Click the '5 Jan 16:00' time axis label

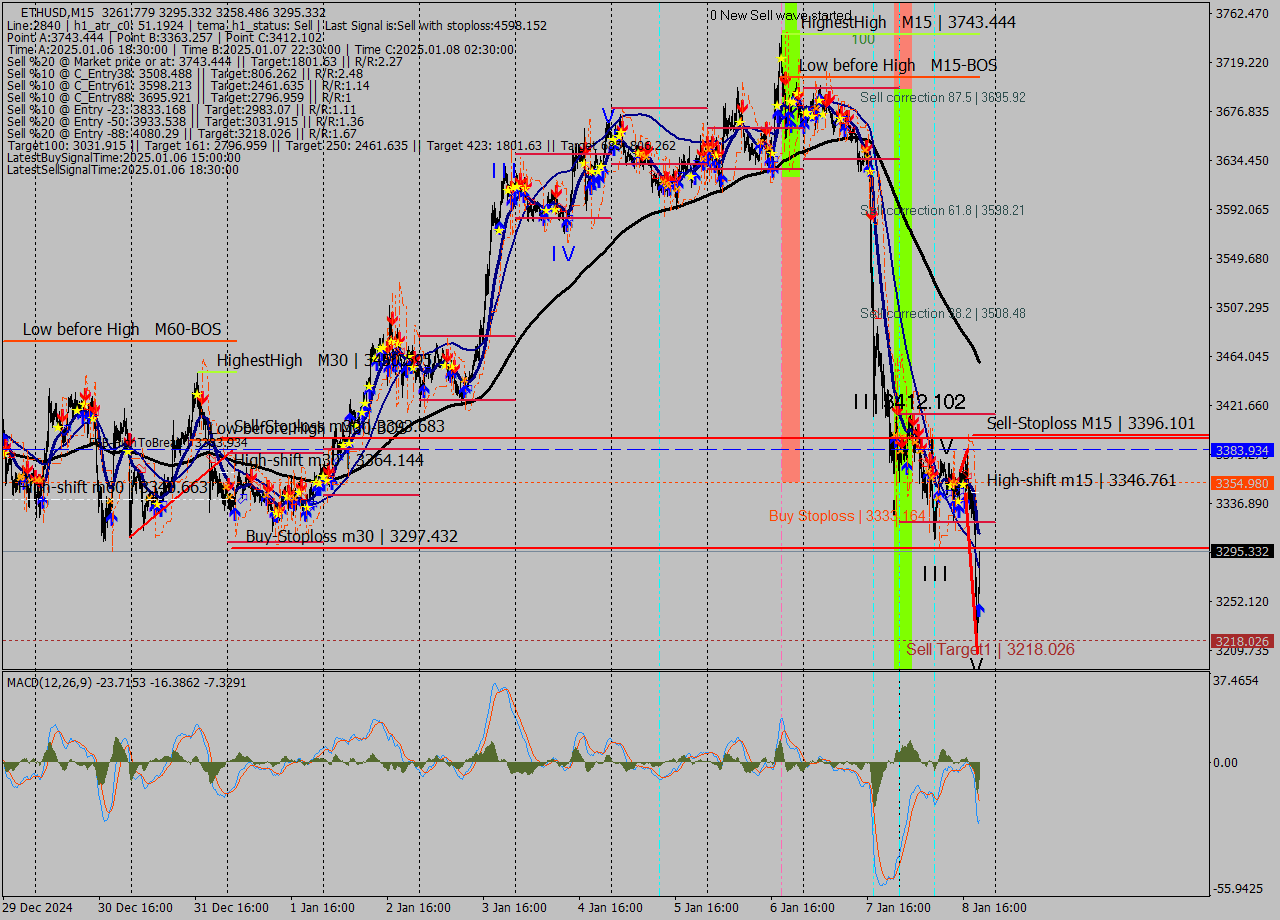(706, 908)
